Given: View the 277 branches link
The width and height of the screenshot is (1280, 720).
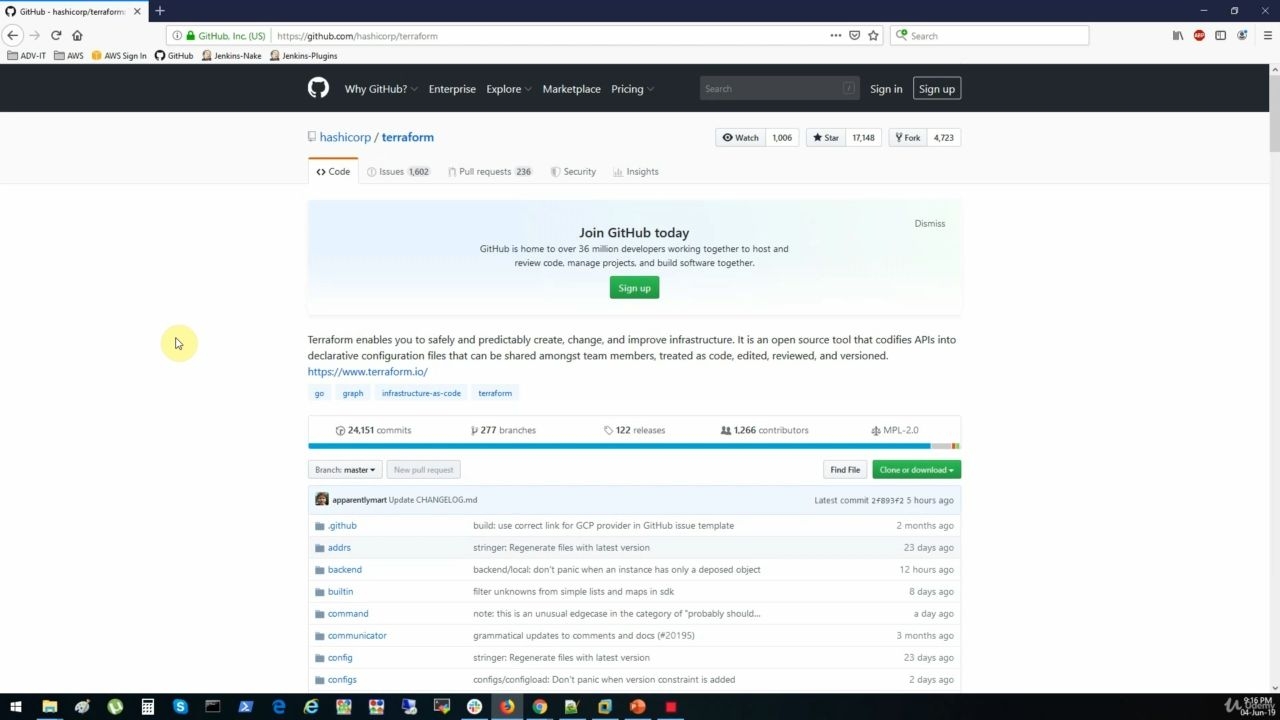Looking at the screenshot, I should pos(504,430).
